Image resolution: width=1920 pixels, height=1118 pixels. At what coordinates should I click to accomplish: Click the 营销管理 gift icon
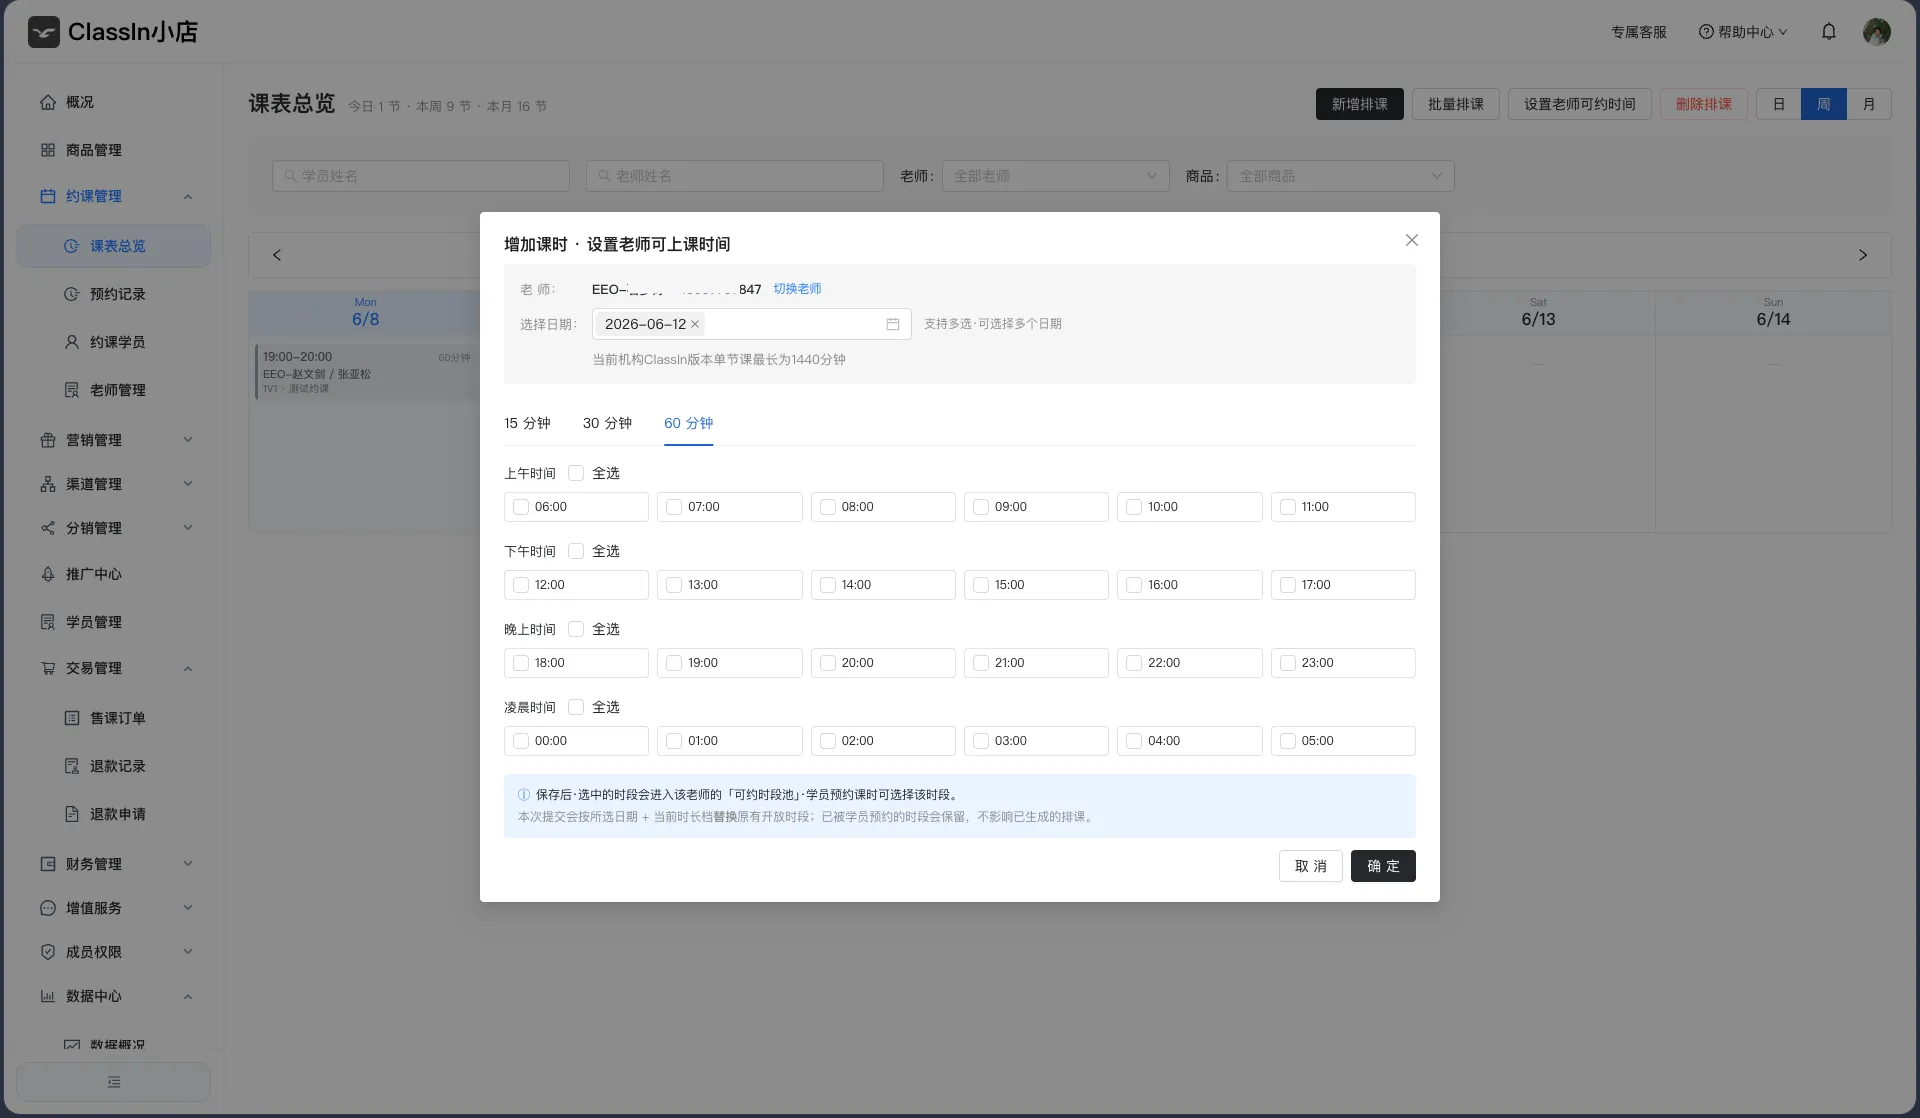coord(48,440)
